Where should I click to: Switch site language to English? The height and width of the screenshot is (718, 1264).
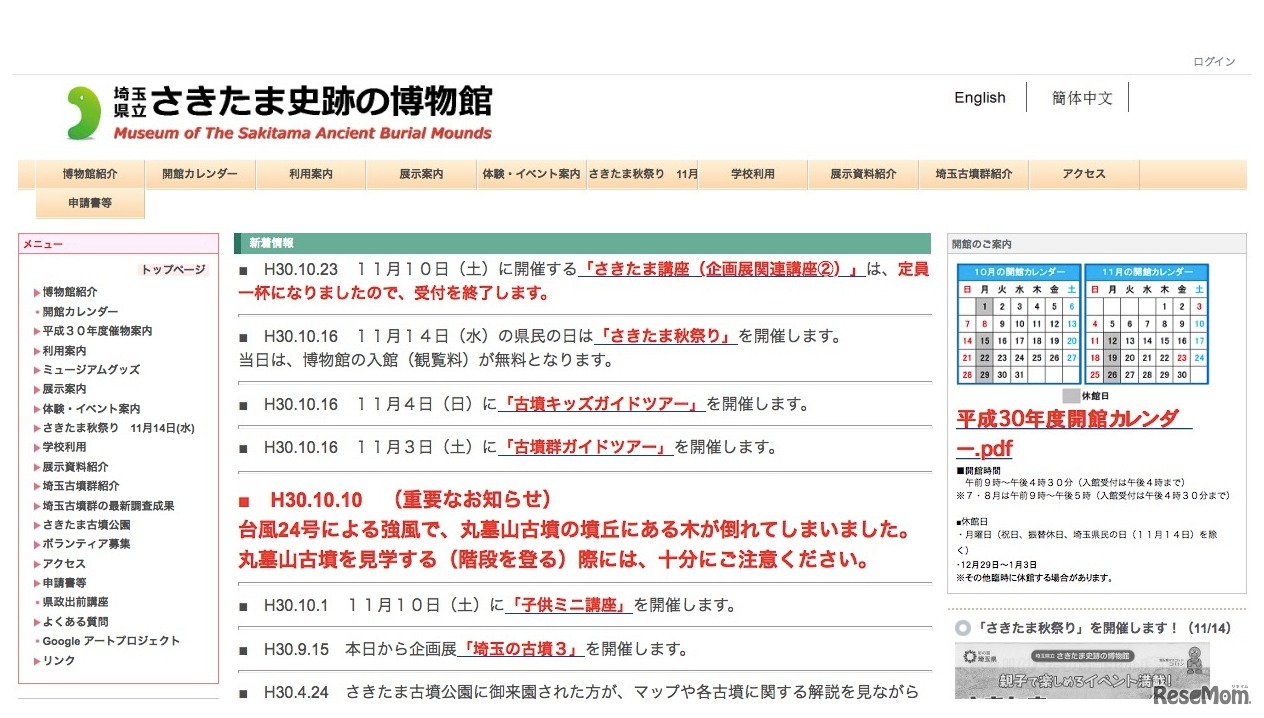[x=979, y=98]
